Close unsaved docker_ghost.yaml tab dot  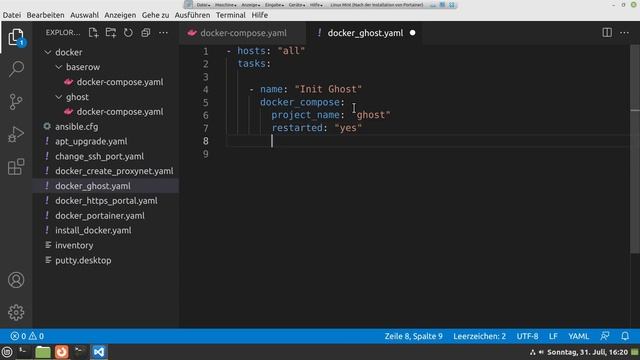pos(413,33)
